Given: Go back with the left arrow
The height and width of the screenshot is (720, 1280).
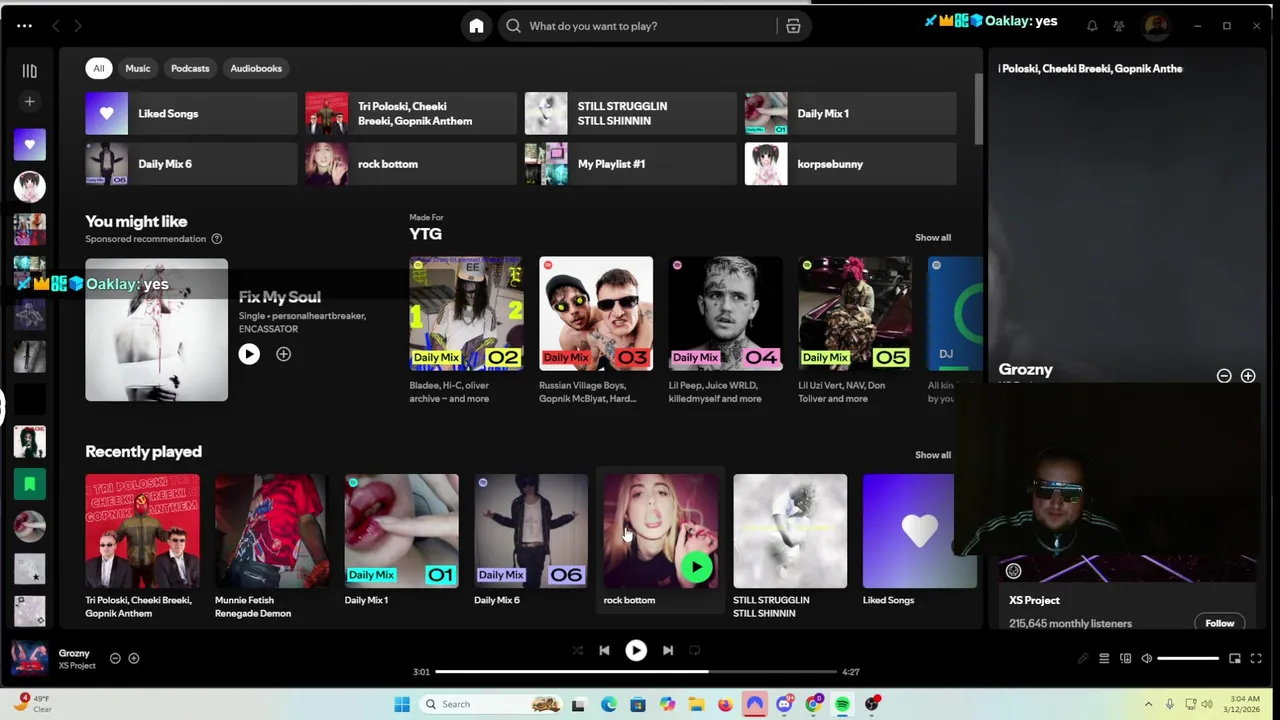Looking at the screenshot, I should (x=56, y=26).
